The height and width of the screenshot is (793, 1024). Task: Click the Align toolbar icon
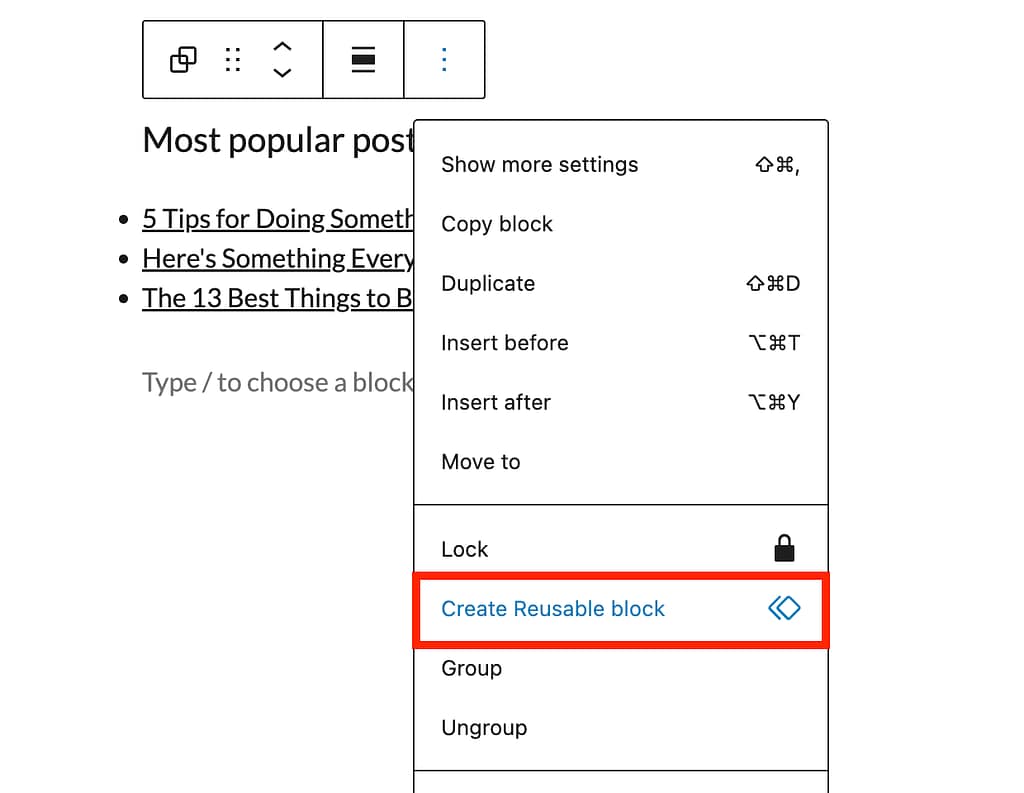(363, 60)
